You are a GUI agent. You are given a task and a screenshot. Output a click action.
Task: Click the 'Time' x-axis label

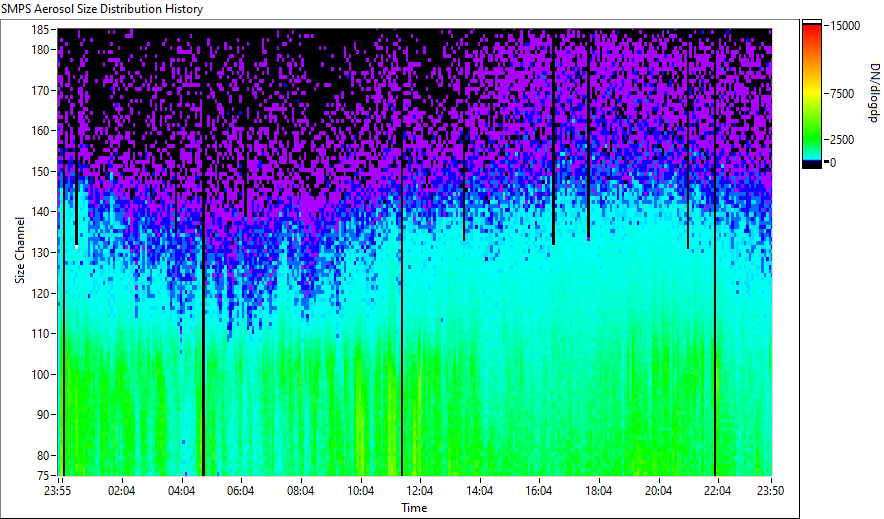[414, 508]
